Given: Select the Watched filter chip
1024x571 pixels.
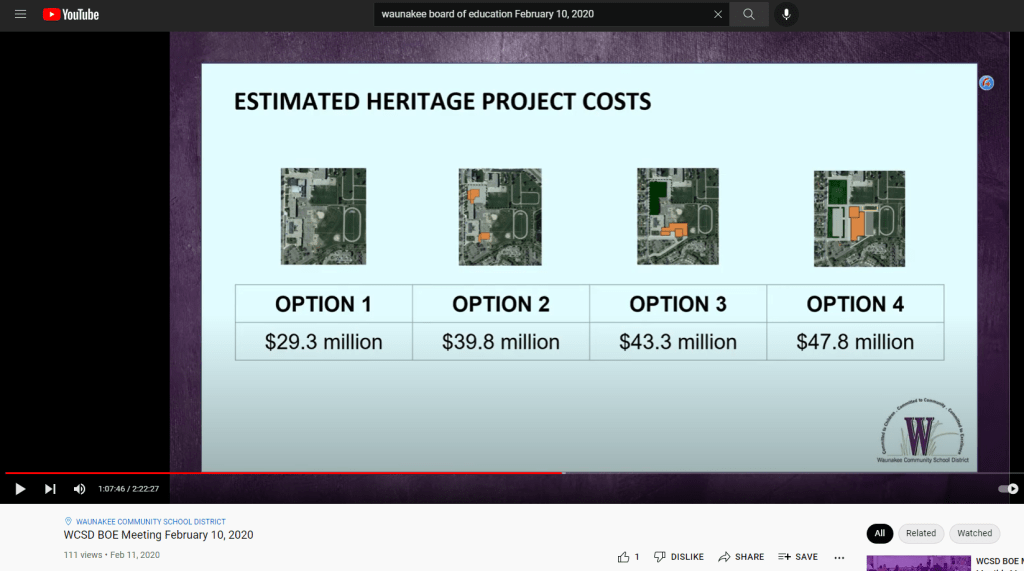Looking at the screenshot, I should coord(974,533).
